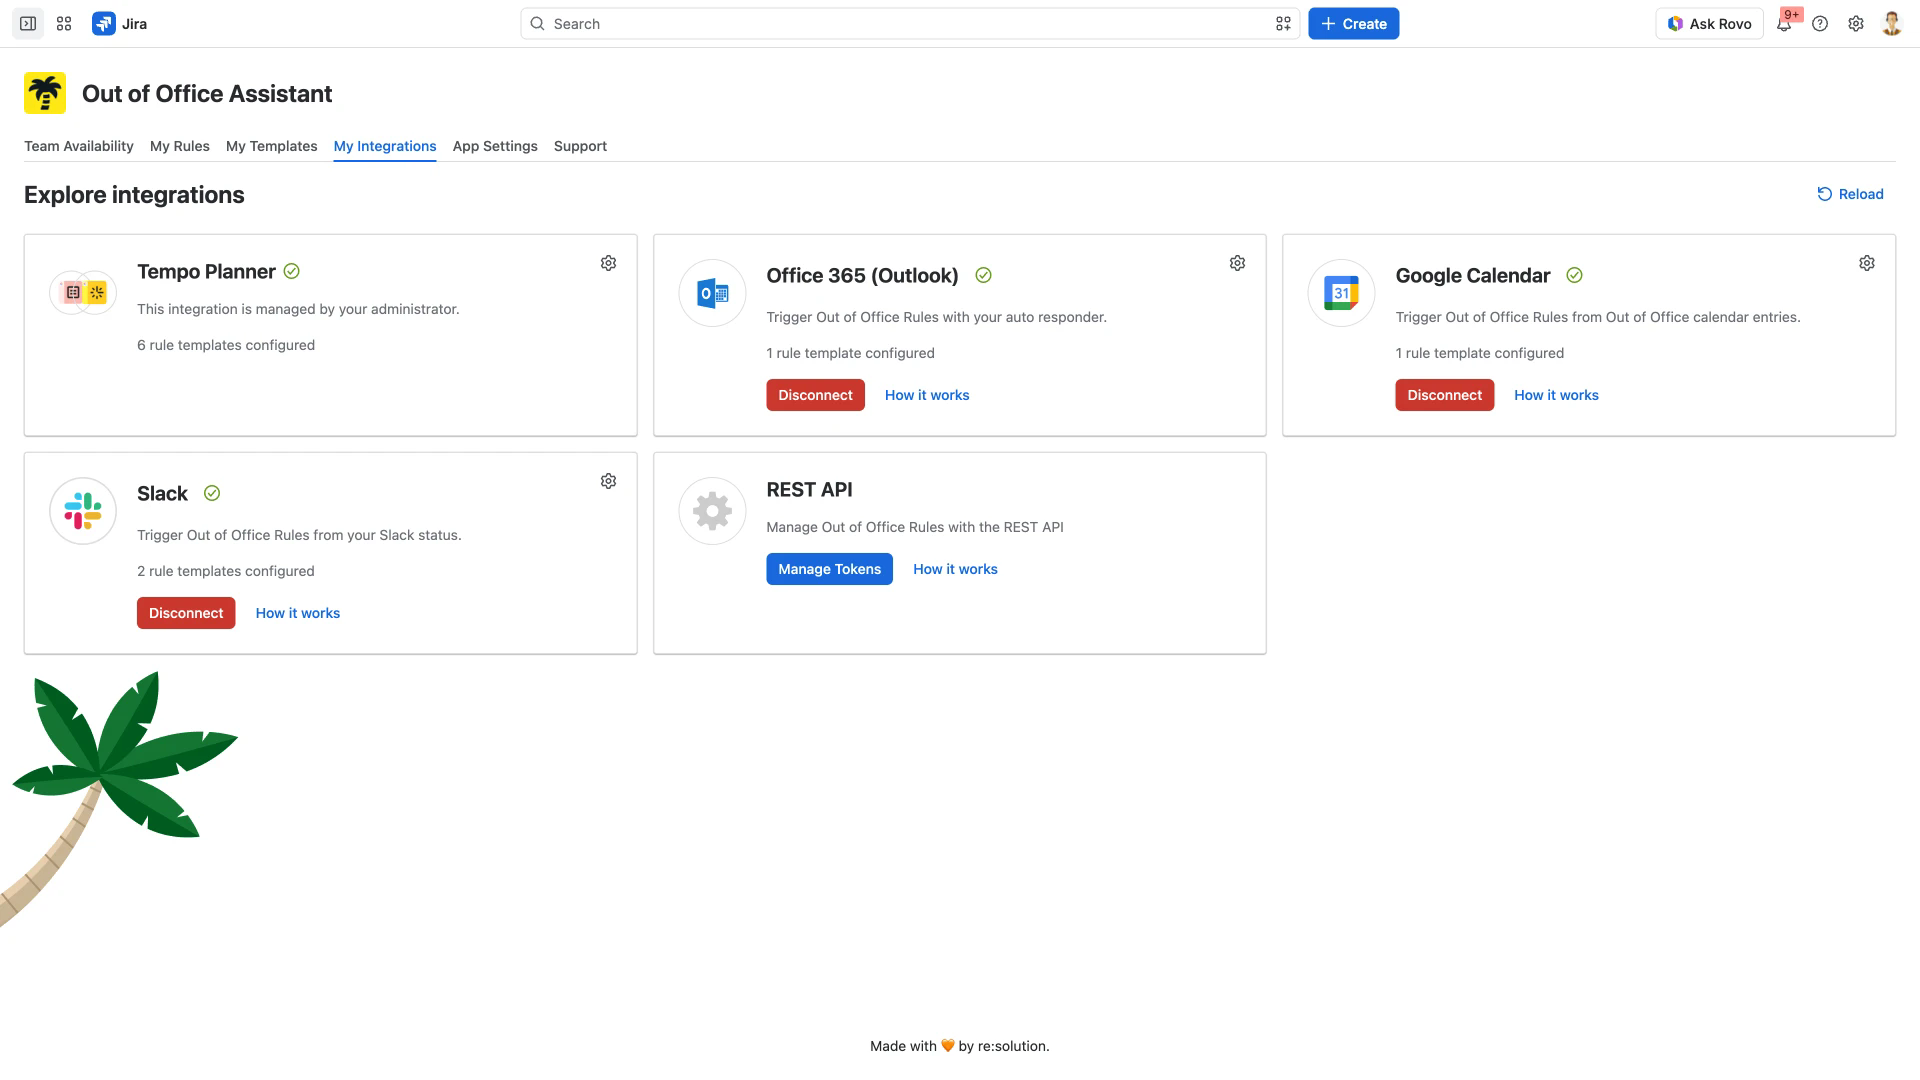Click the Google Calendar logo icon
Viewport: 1920px width, 1080px height.
tap(1341, 293)
